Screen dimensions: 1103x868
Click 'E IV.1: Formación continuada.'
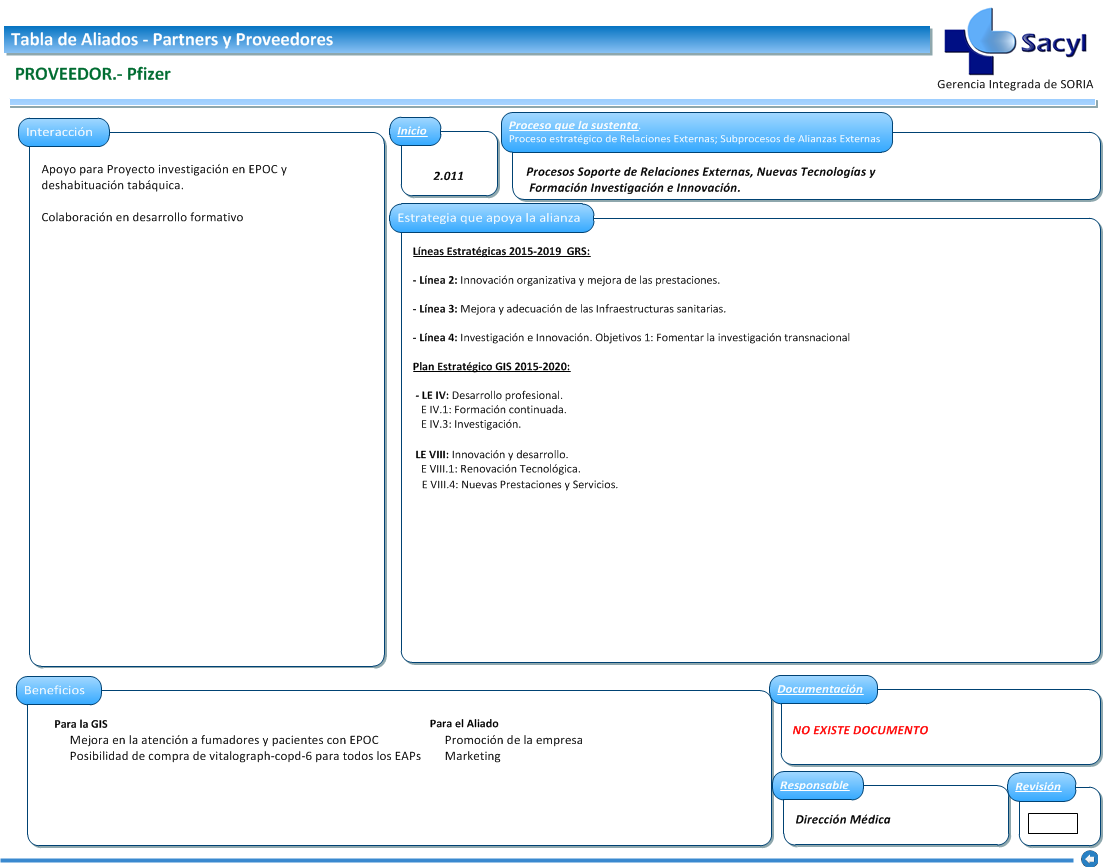tap(493, 409)
